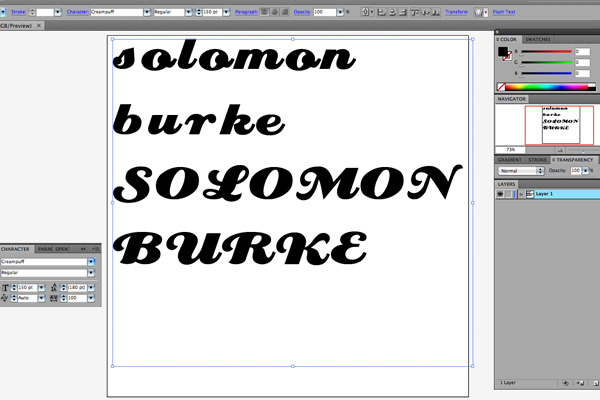This screenshot has width=600, height=400.
Task: Click create new sublayer icon
Action: [580, 383]
